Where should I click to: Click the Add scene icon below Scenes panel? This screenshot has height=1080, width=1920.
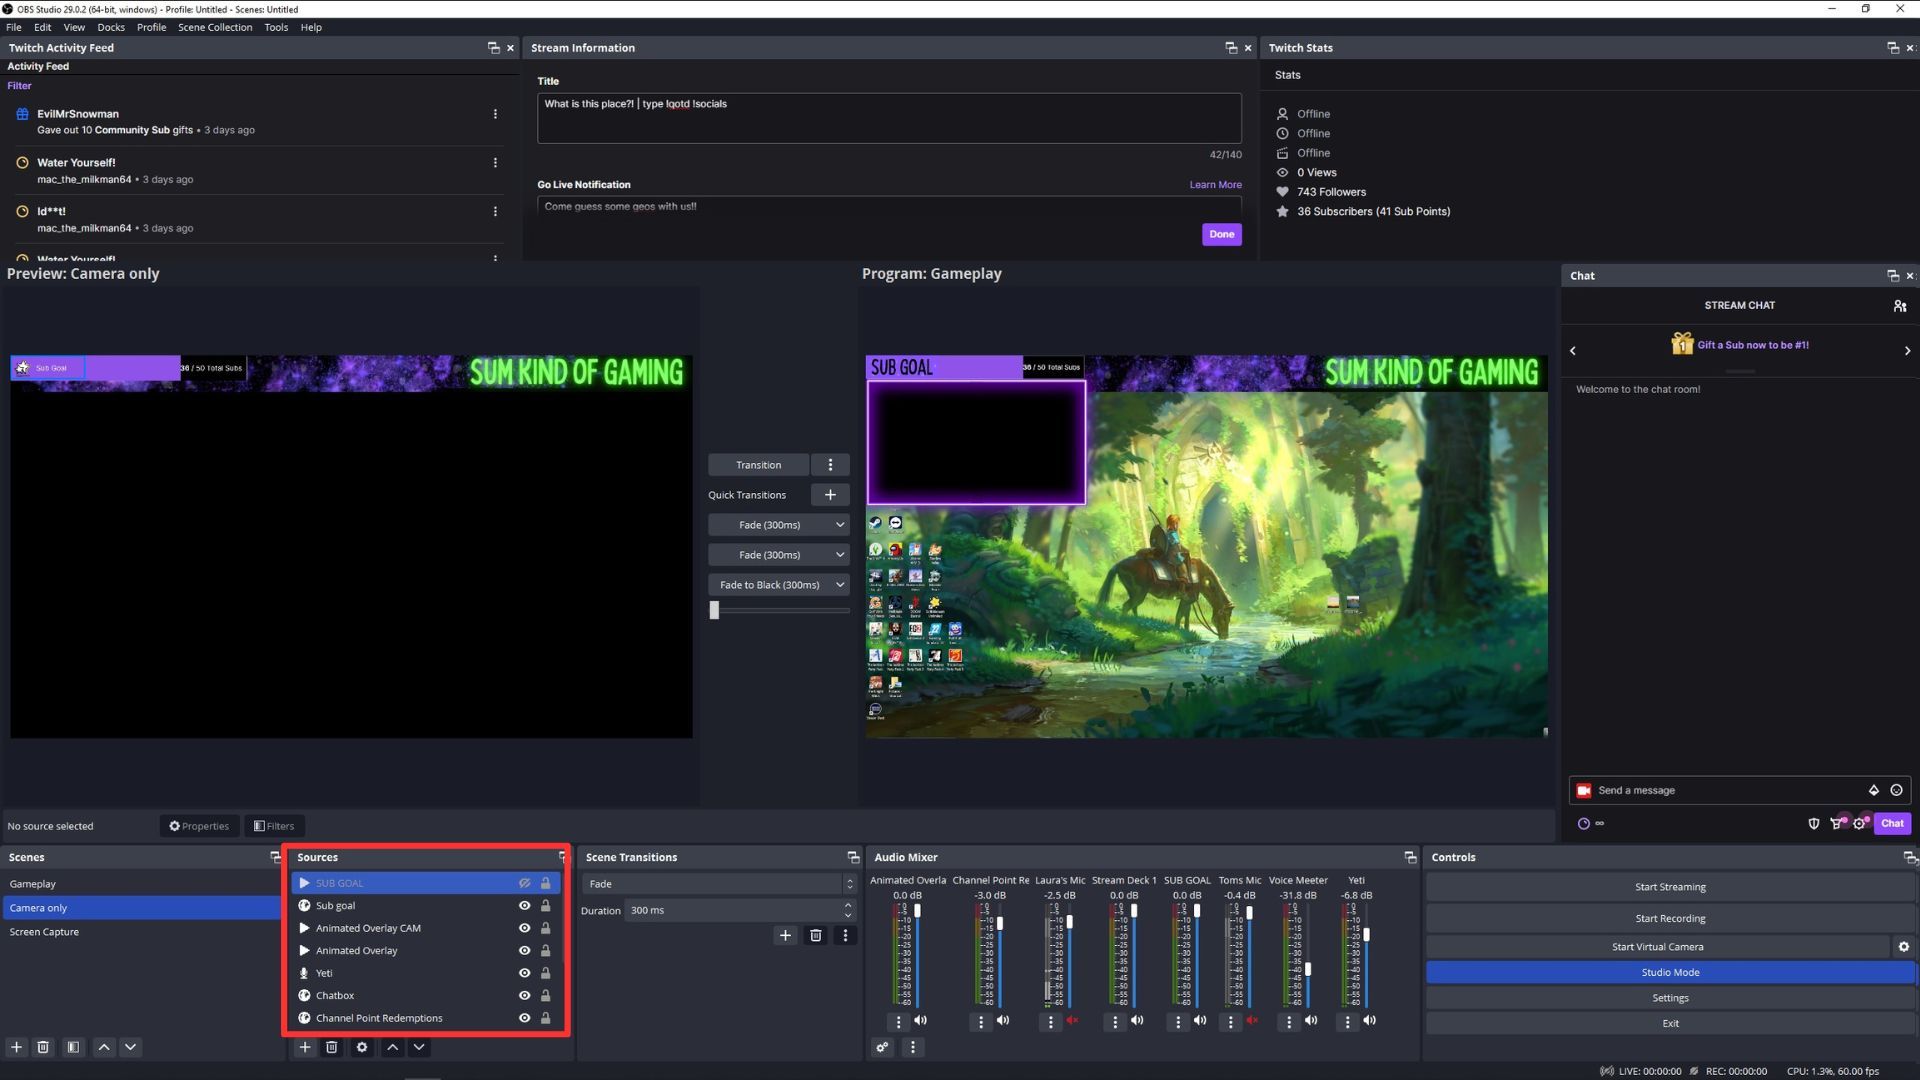pyautogui.click(x=16, y=1047)
